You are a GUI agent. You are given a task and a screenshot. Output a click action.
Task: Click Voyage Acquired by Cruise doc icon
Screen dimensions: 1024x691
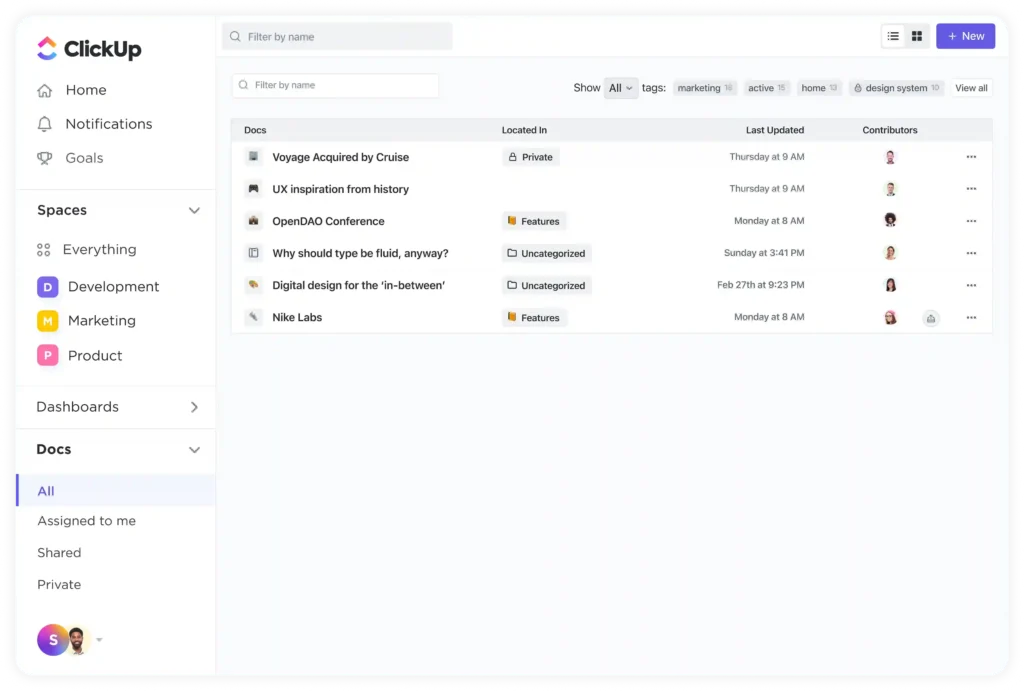[x=253, y=157]
